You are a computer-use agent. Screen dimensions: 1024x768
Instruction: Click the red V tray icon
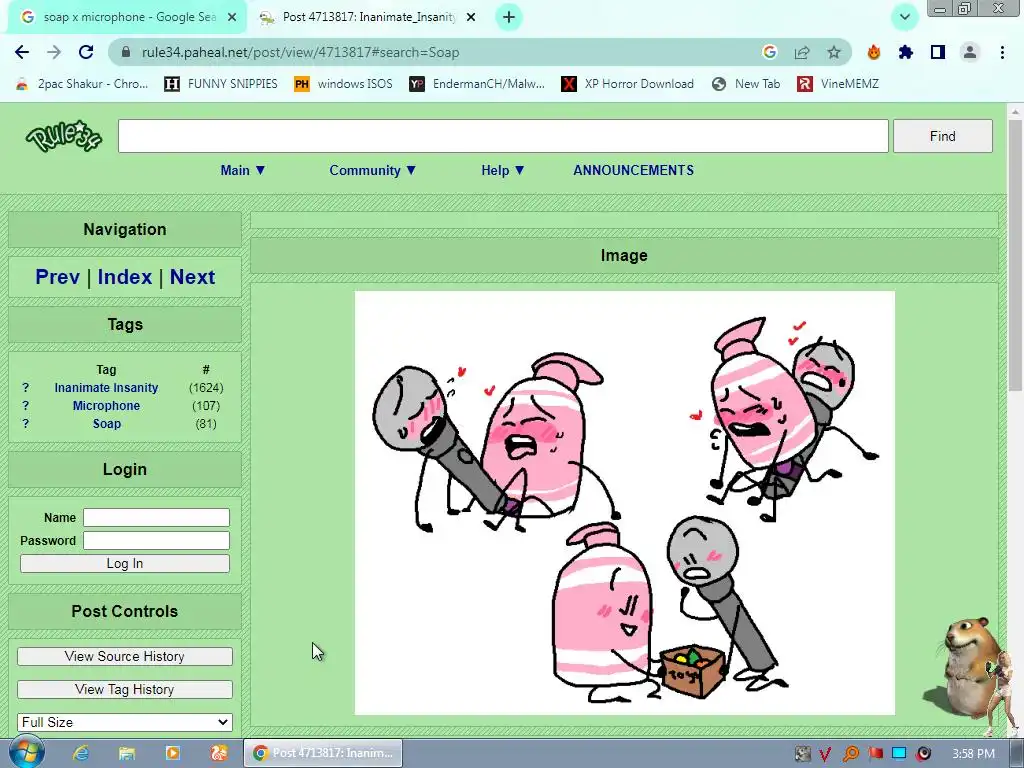(x=825, y=754)
